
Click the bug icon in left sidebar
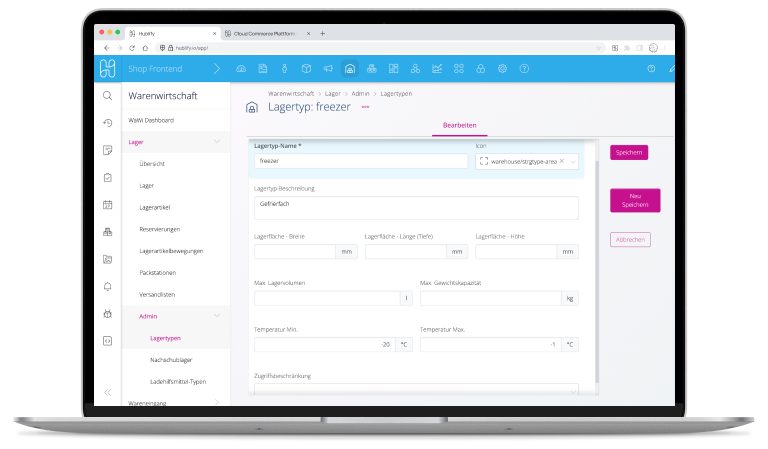[107, 313]
